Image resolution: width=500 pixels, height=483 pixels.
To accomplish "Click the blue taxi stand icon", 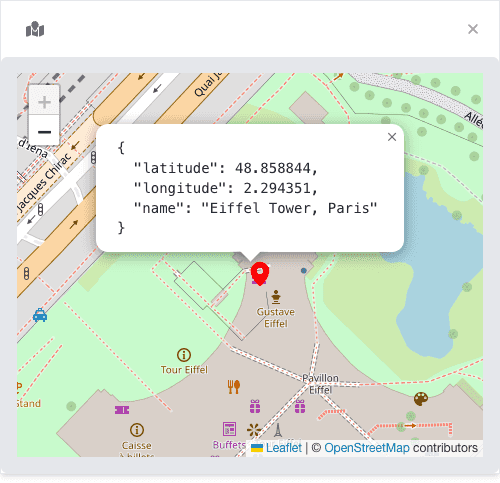I will tap(40, 315).
